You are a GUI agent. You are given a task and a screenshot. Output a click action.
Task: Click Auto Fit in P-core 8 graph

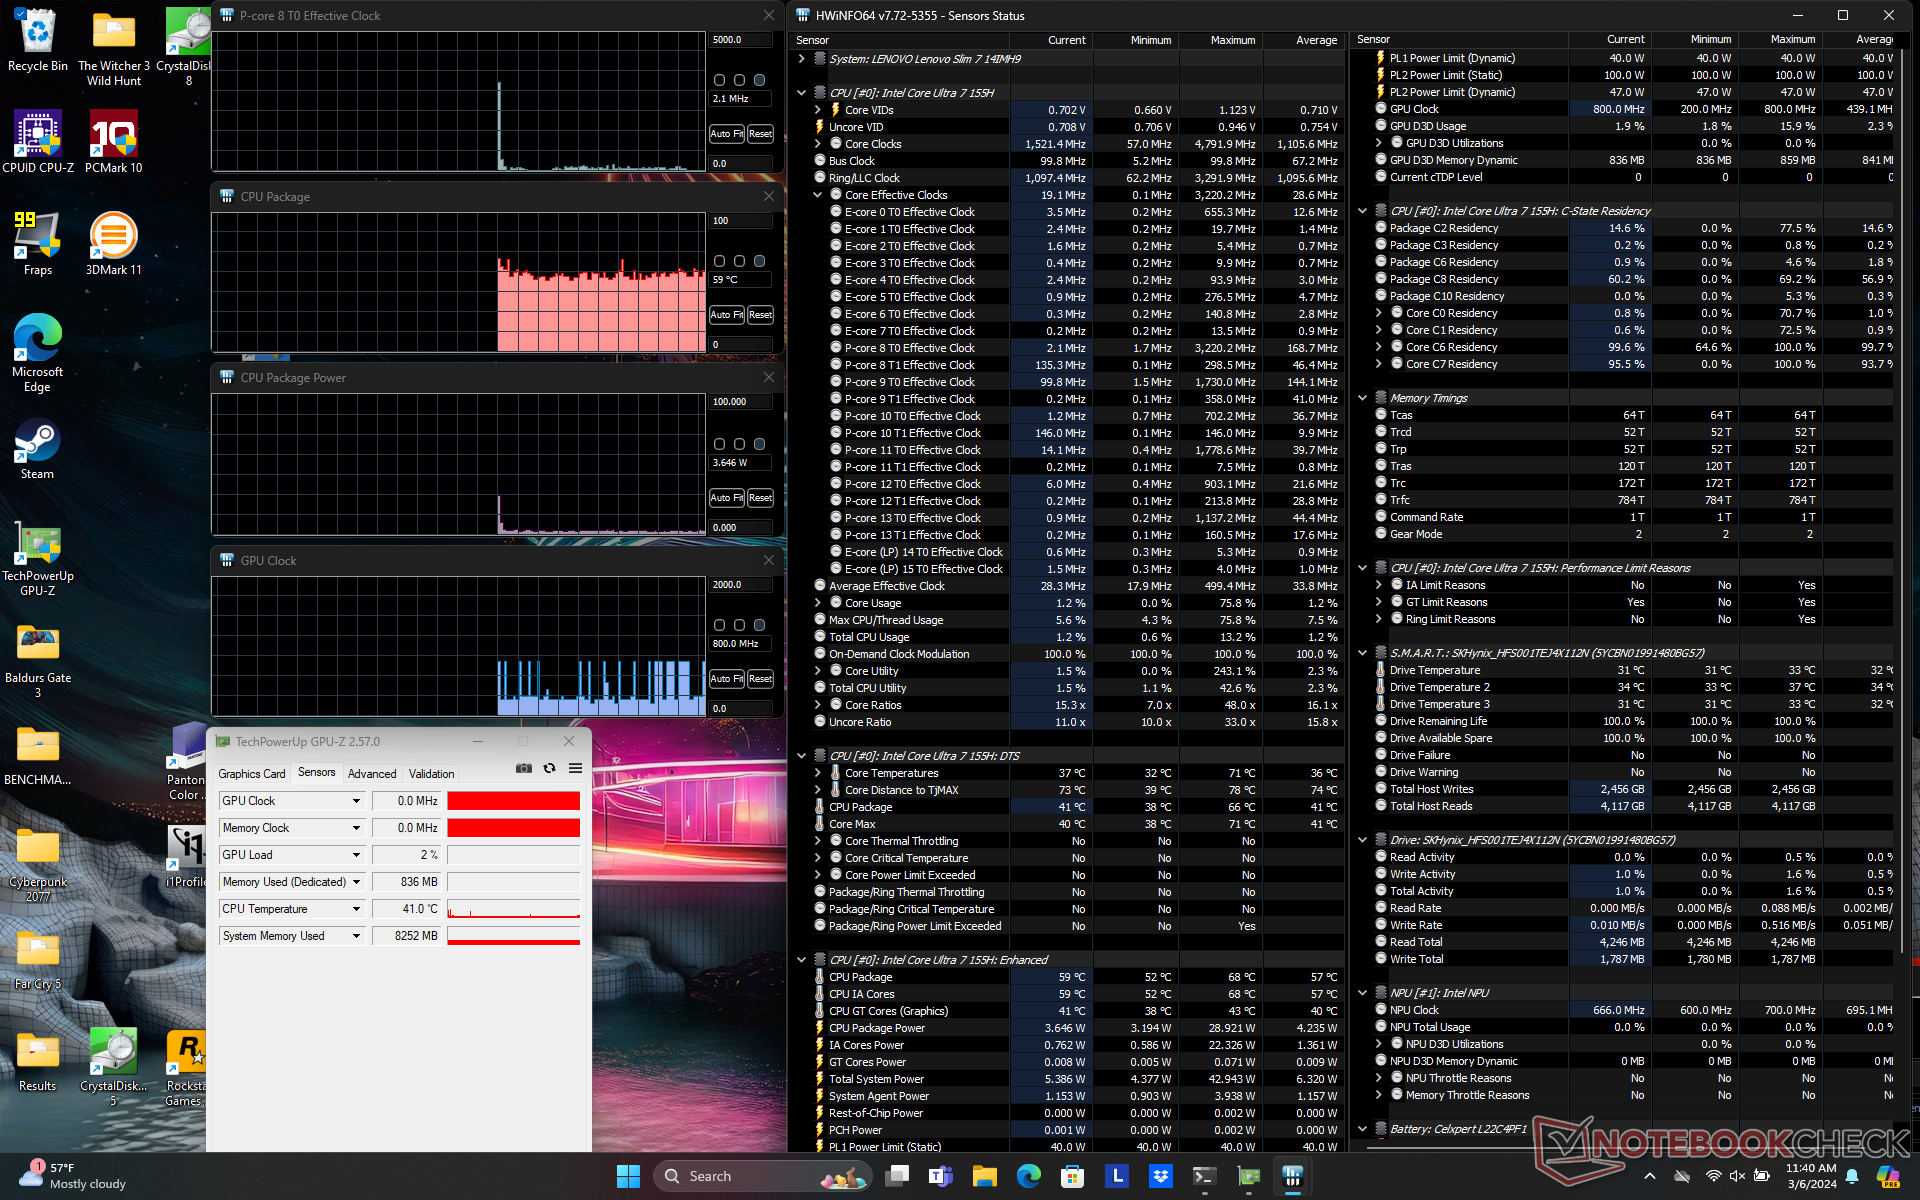coord(727,134)
